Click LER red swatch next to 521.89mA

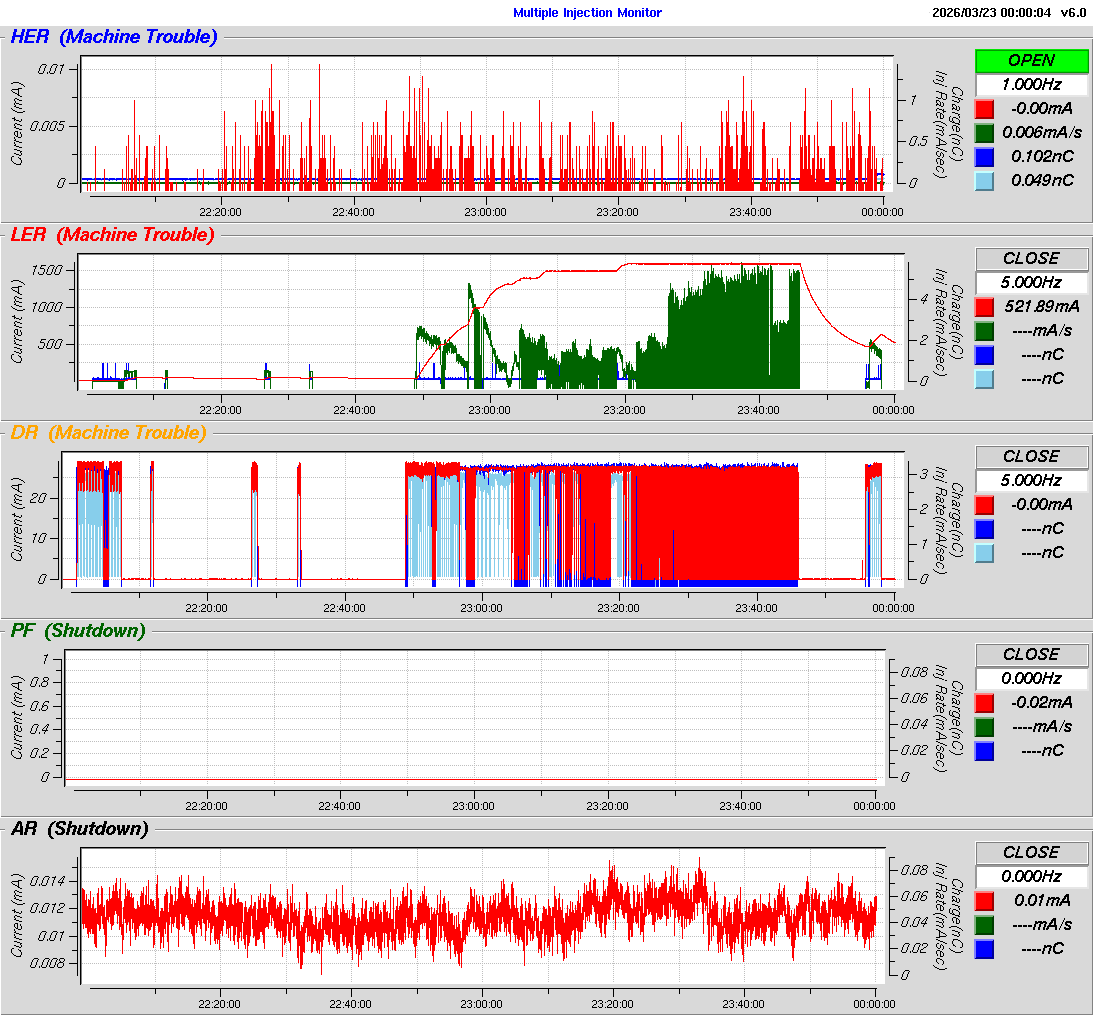pyautogui.click(x=985, y=306)
